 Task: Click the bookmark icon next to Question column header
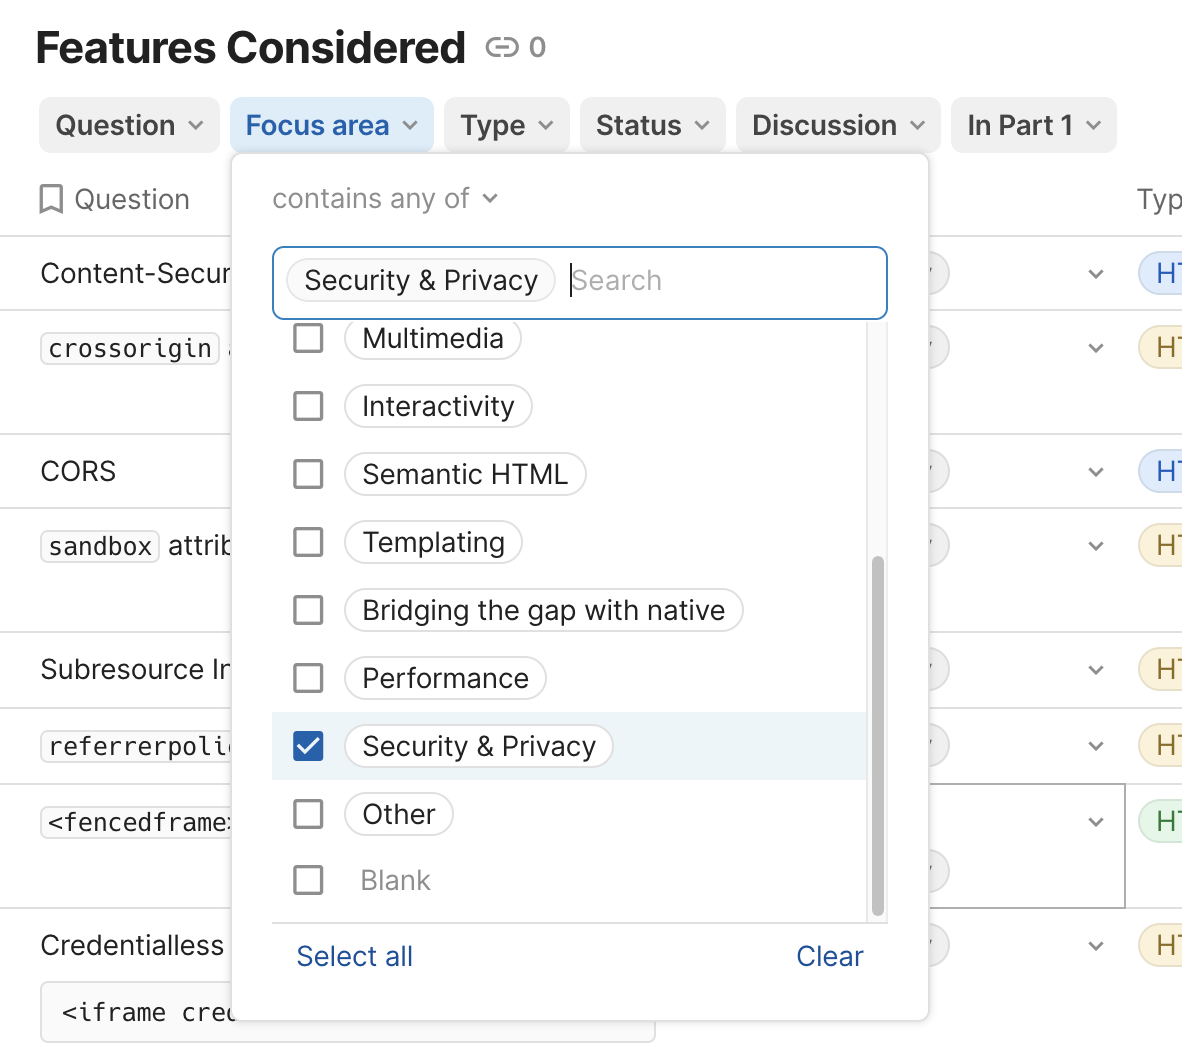51,199
